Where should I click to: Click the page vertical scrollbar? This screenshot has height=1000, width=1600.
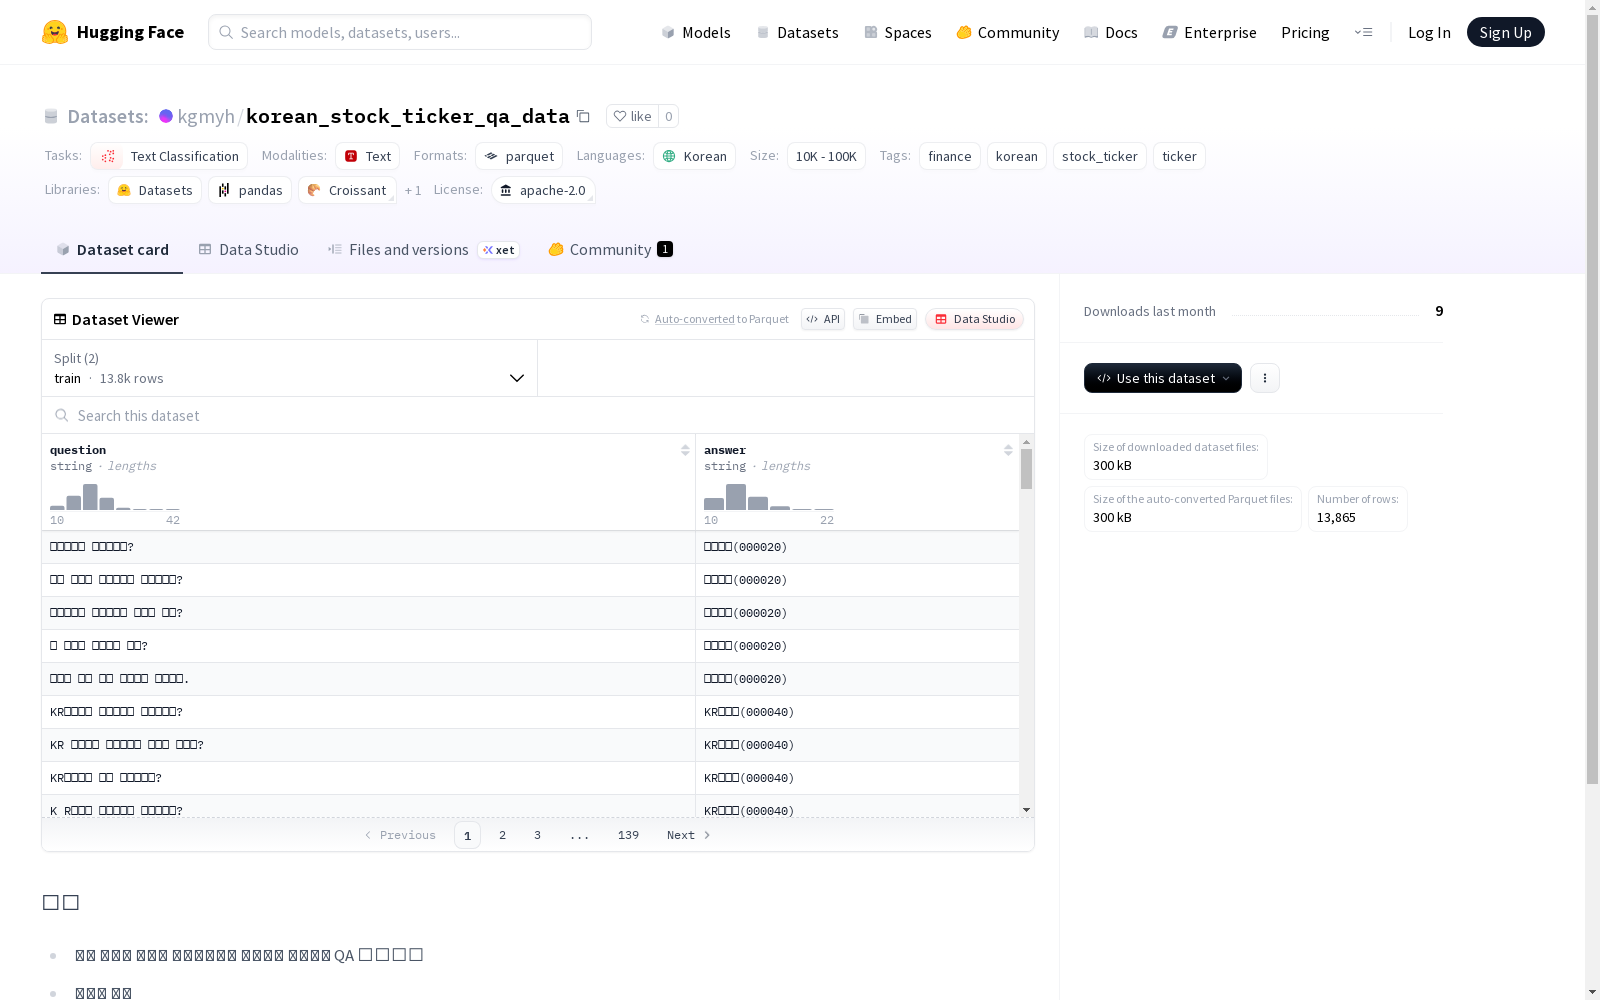(1592, 400)
